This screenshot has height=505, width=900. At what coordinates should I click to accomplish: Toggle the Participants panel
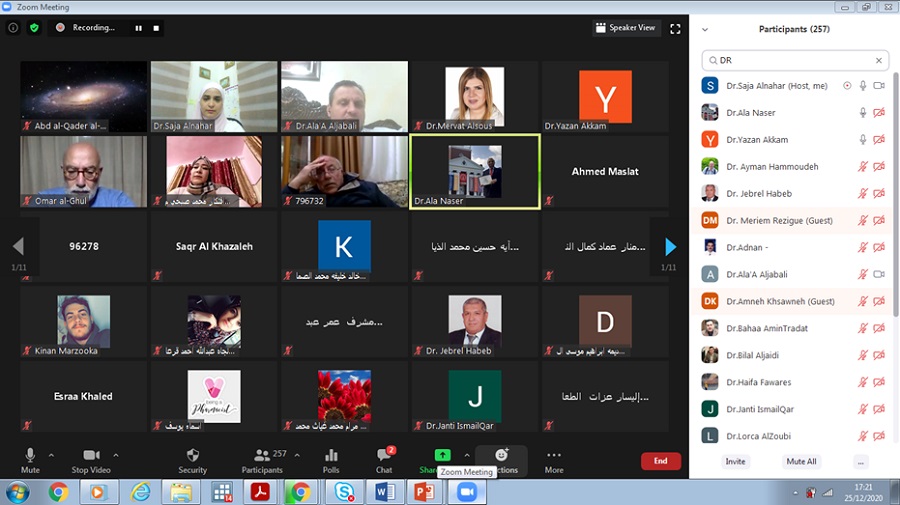coord(262,461)
